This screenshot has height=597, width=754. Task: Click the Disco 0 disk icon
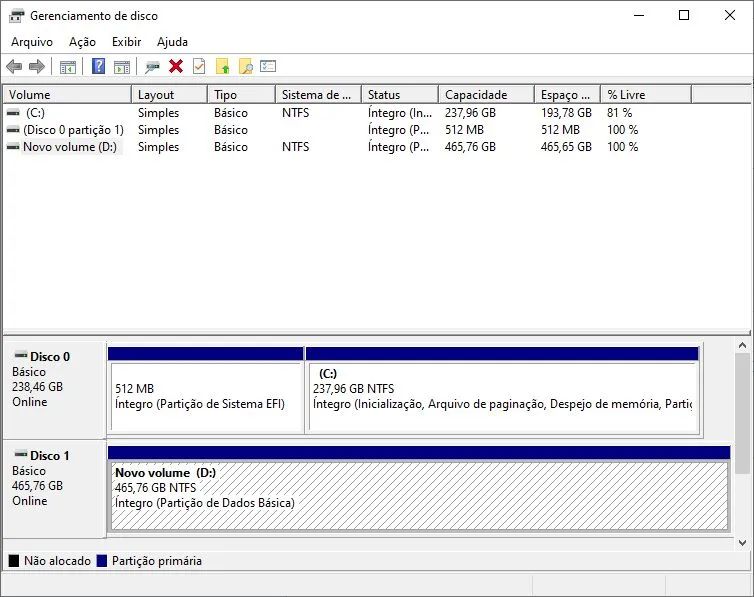coord(21,355)
